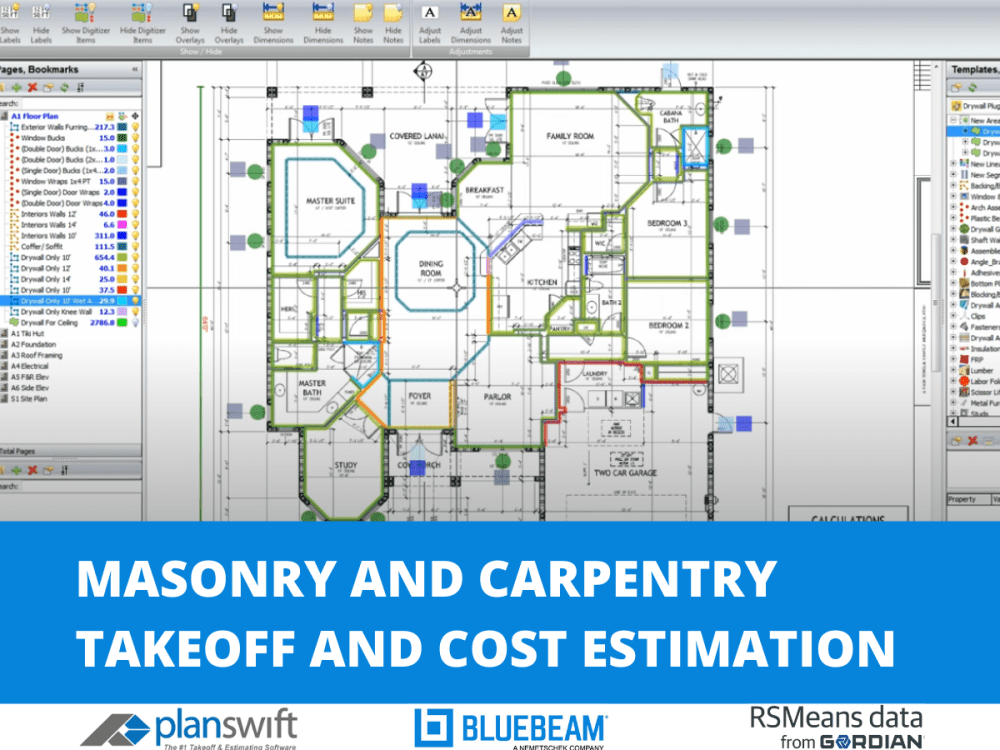Toggle lightbulb for Coffer/Soffit
The height and width of the screenshot is (750, 1000).
point(135,246)
